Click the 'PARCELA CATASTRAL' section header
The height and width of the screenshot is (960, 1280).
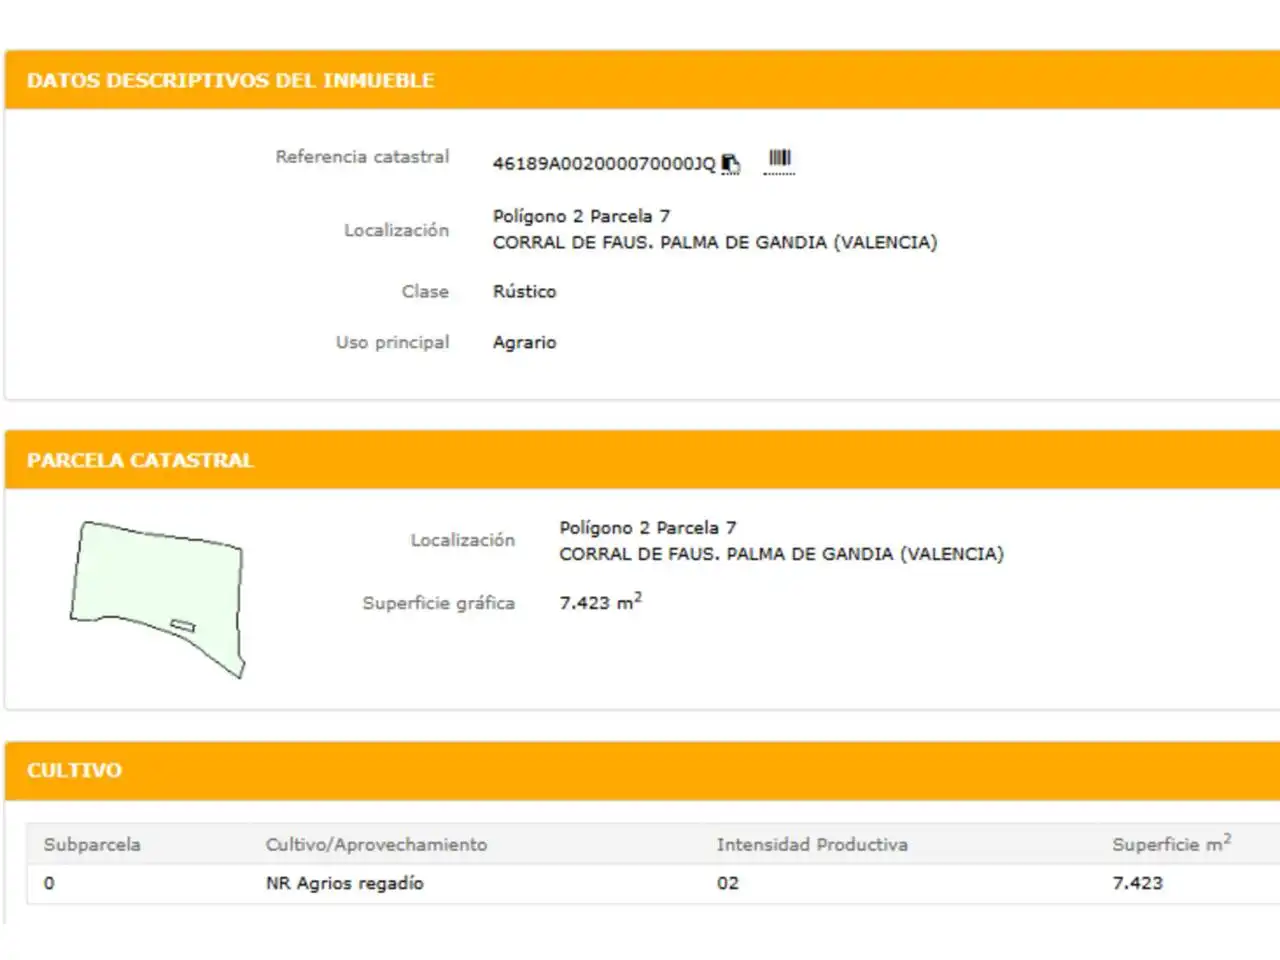coord(140,461)
